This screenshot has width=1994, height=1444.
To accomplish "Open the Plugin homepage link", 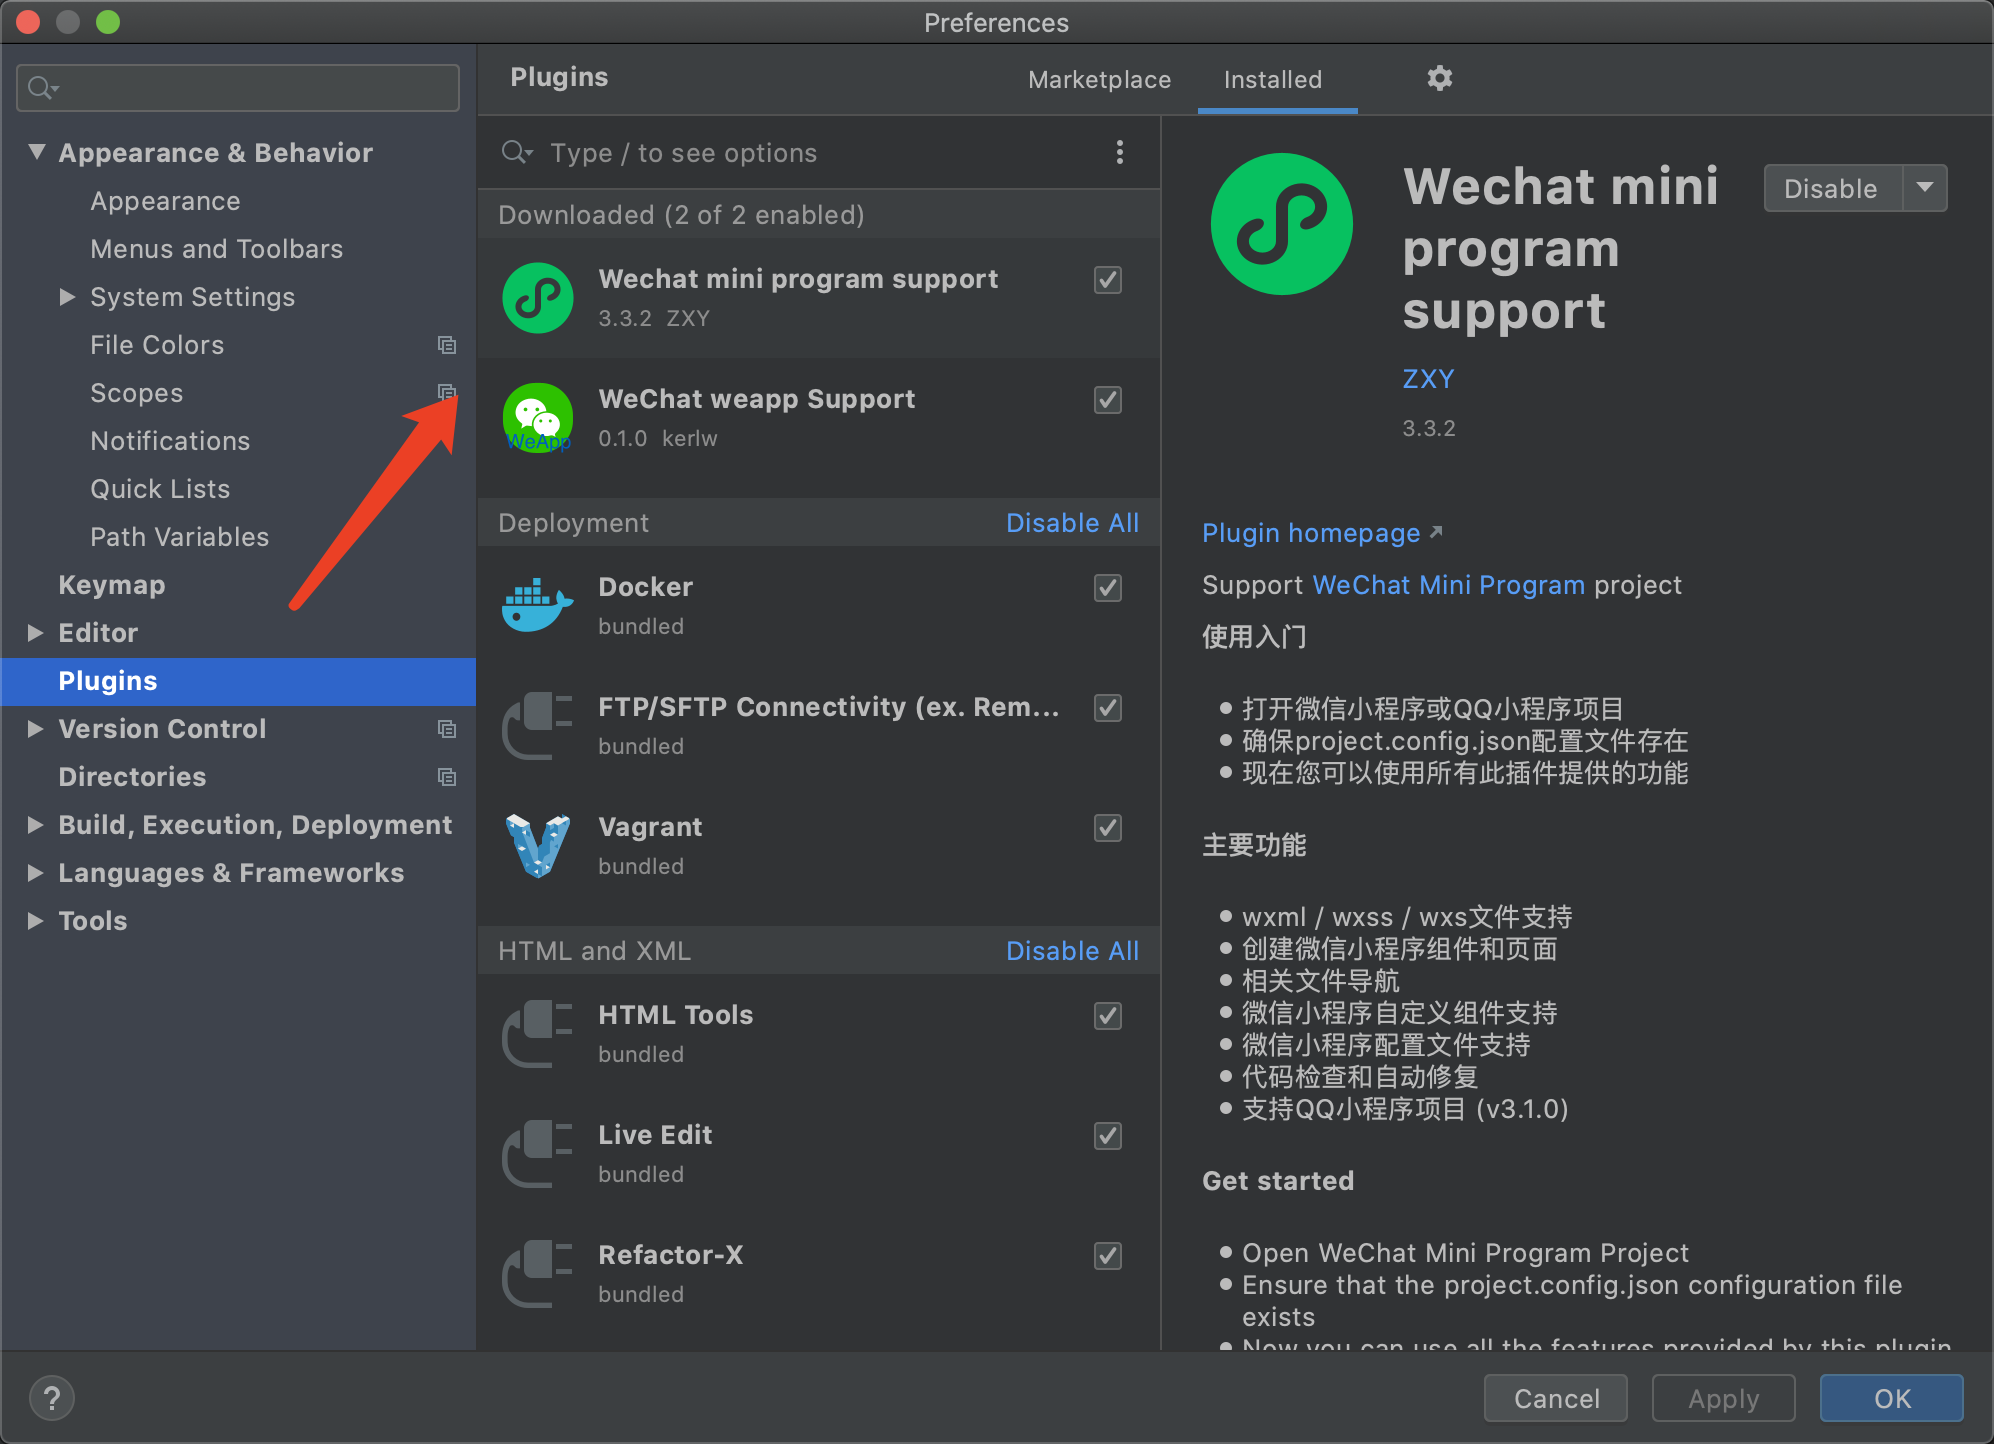I will tap(1311, 533).
